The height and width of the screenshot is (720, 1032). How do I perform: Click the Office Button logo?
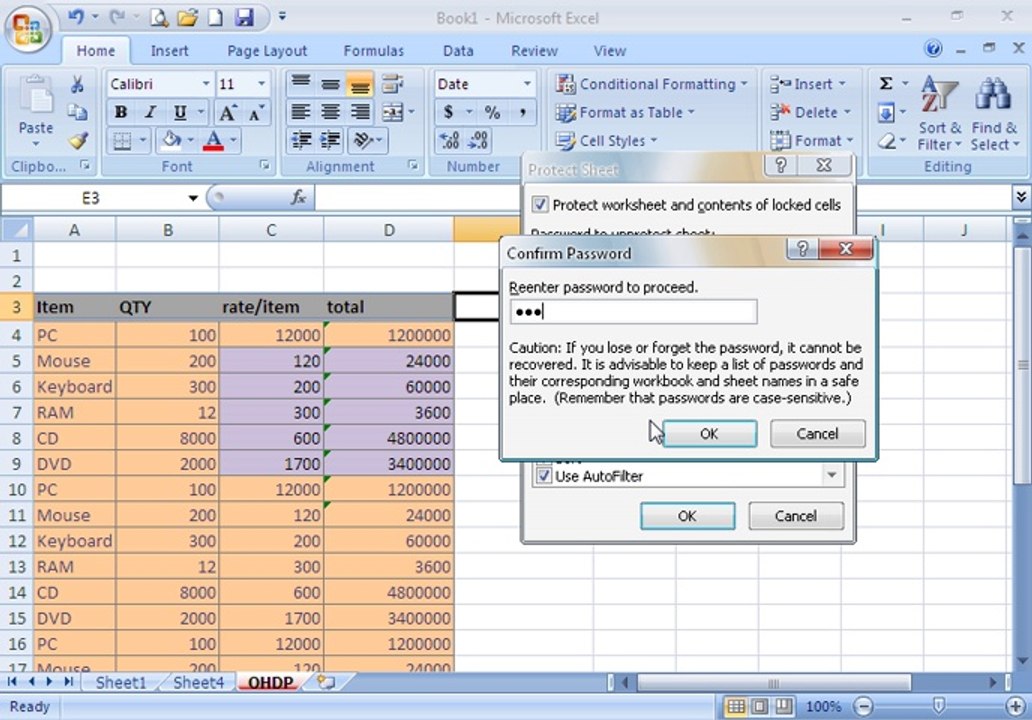pyautogui.click(x=28, y=29)
